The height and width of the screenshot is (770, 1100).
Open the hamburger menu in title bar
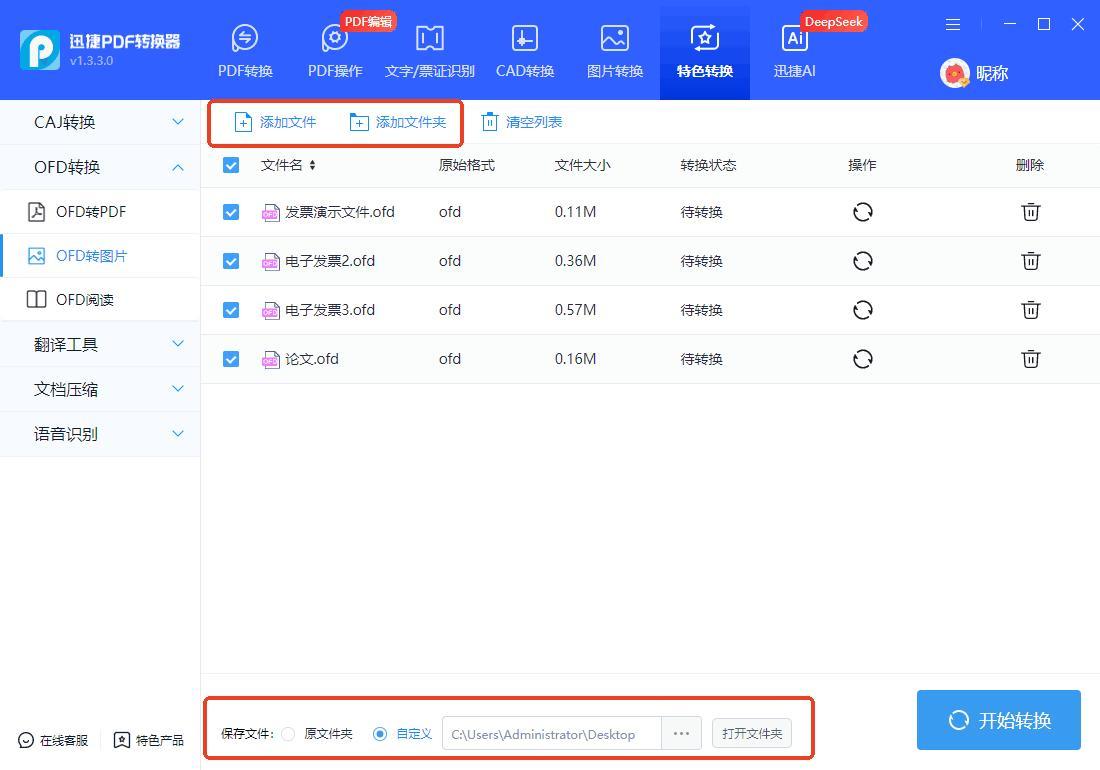[x=953, y=24]
